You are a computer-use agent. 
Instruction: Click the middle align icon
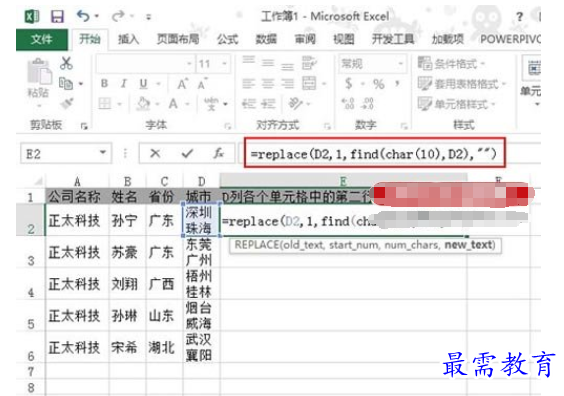pos(268,63)
